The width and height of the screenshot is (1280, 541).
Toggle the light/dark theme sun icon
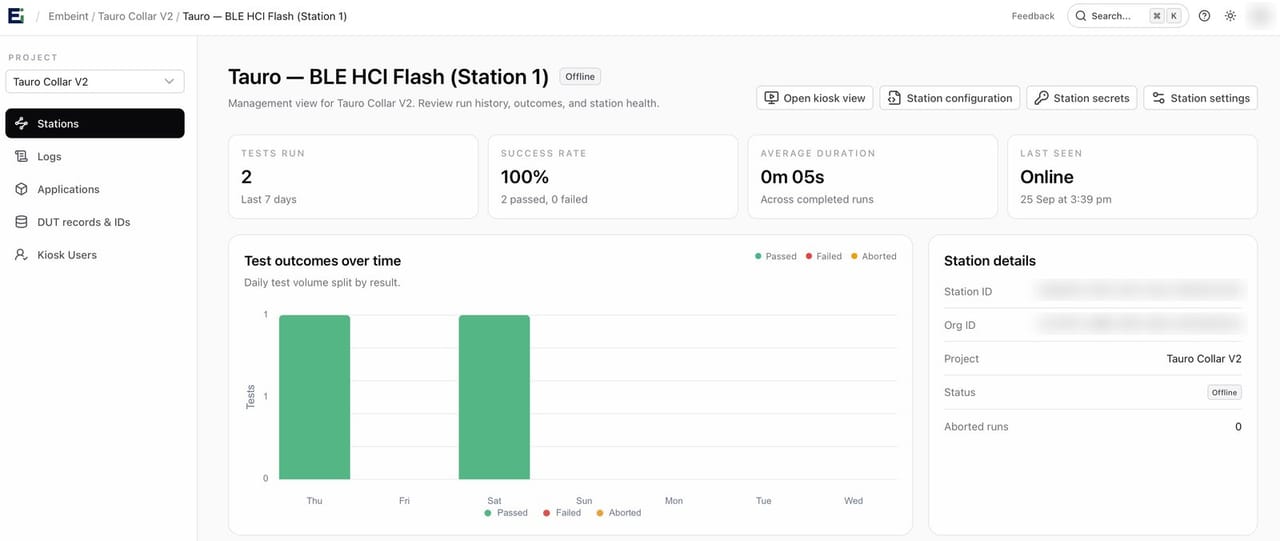point(1230,16)
